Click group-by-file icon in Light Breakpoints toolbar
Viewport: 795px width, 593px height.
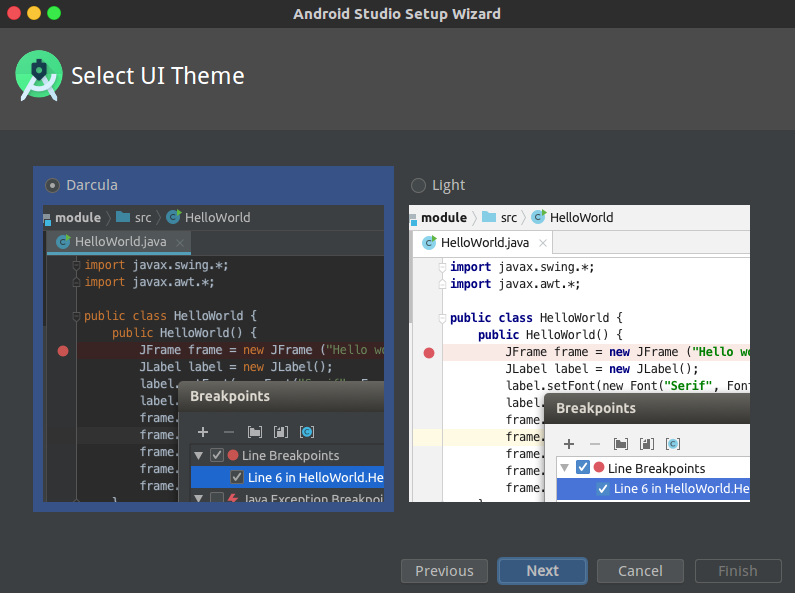coord(646,444)
